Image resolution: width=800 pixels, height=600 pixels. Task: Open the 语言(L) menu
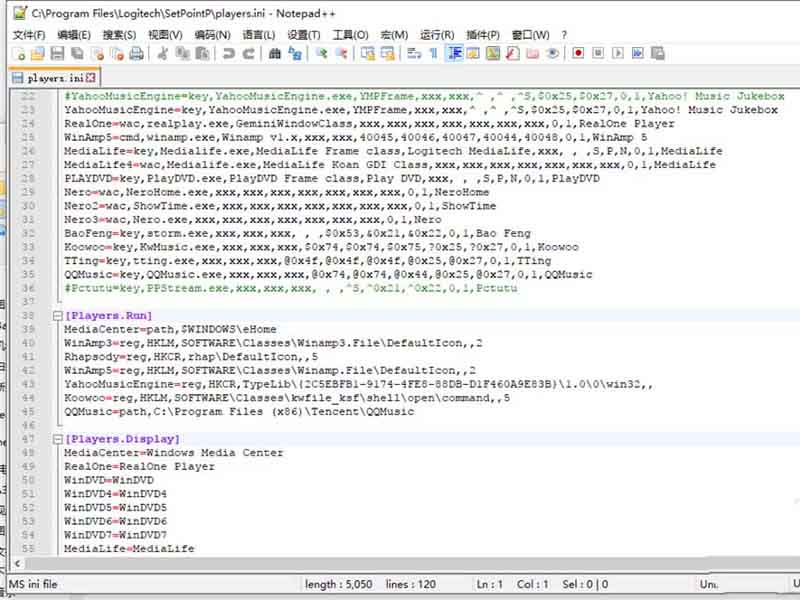coord(259,35)
